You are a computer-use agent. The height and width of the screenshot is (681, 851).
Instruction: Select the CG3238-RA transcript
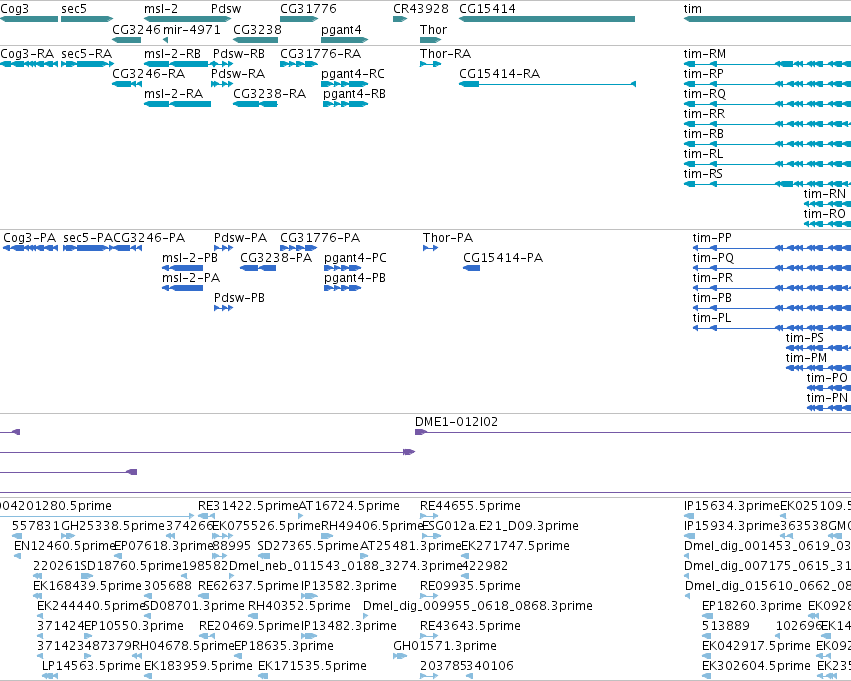(x=255, y=104)
